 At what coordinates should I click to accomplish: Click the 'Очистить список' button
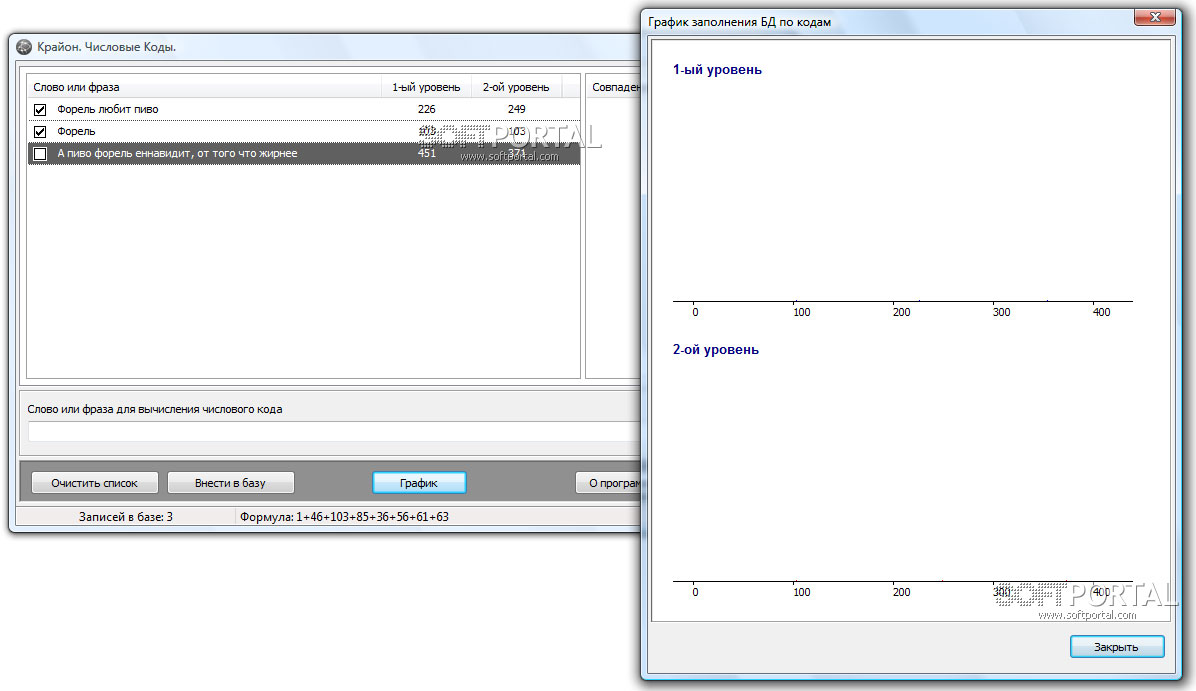click(x=95, y=483)
